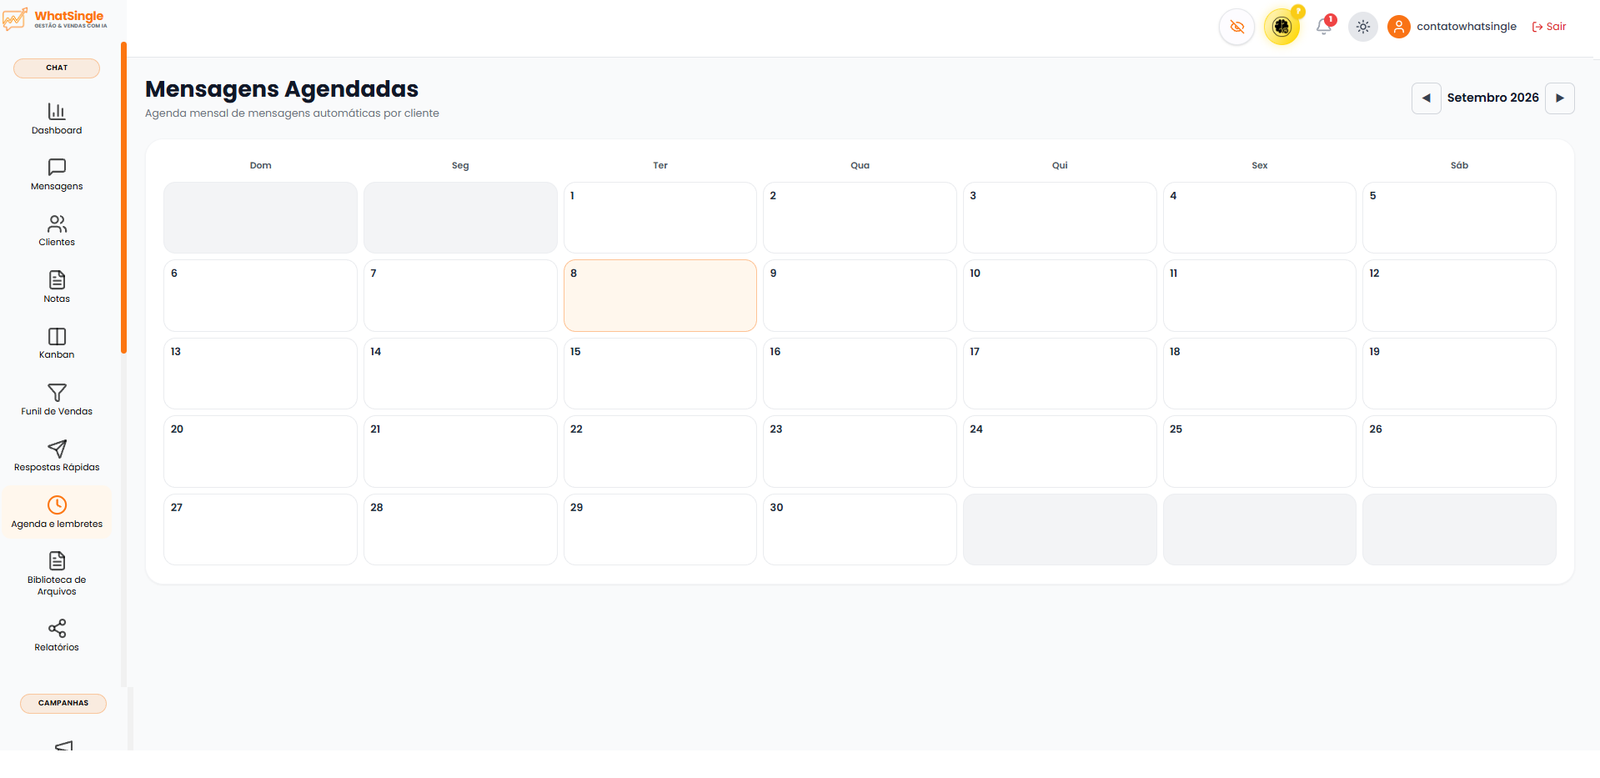Open Funil de Vendas funnel icon
Screen dimensions: 1600x778
pos(57,392)
